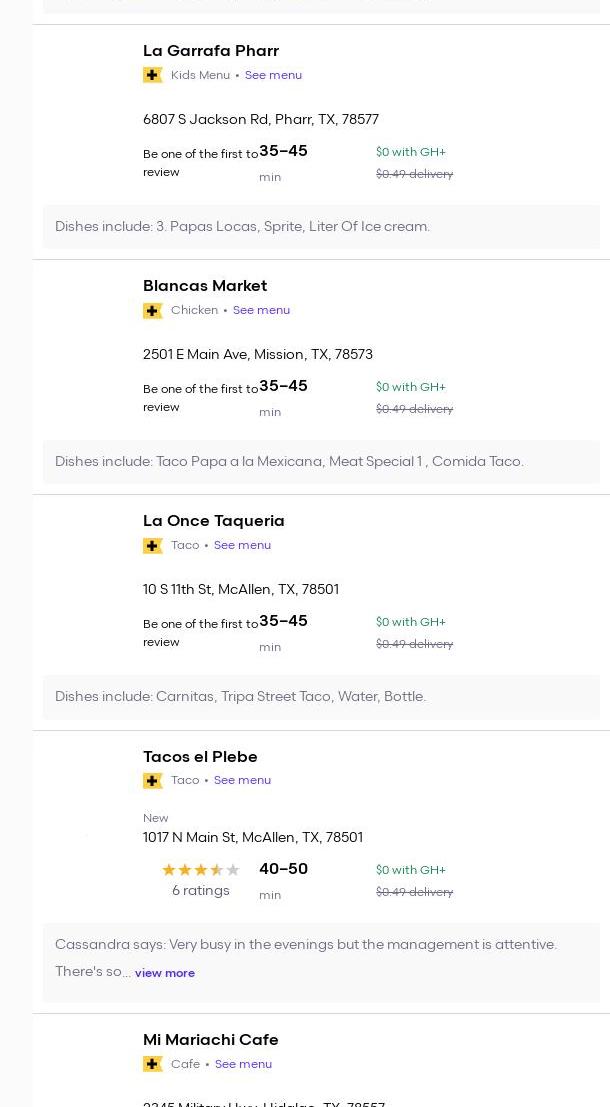The width and height of the screenshot is (610, 1107).
Task: Click dishes include Carnitas, Tripa Street Taco box
Action: (321, 697)
